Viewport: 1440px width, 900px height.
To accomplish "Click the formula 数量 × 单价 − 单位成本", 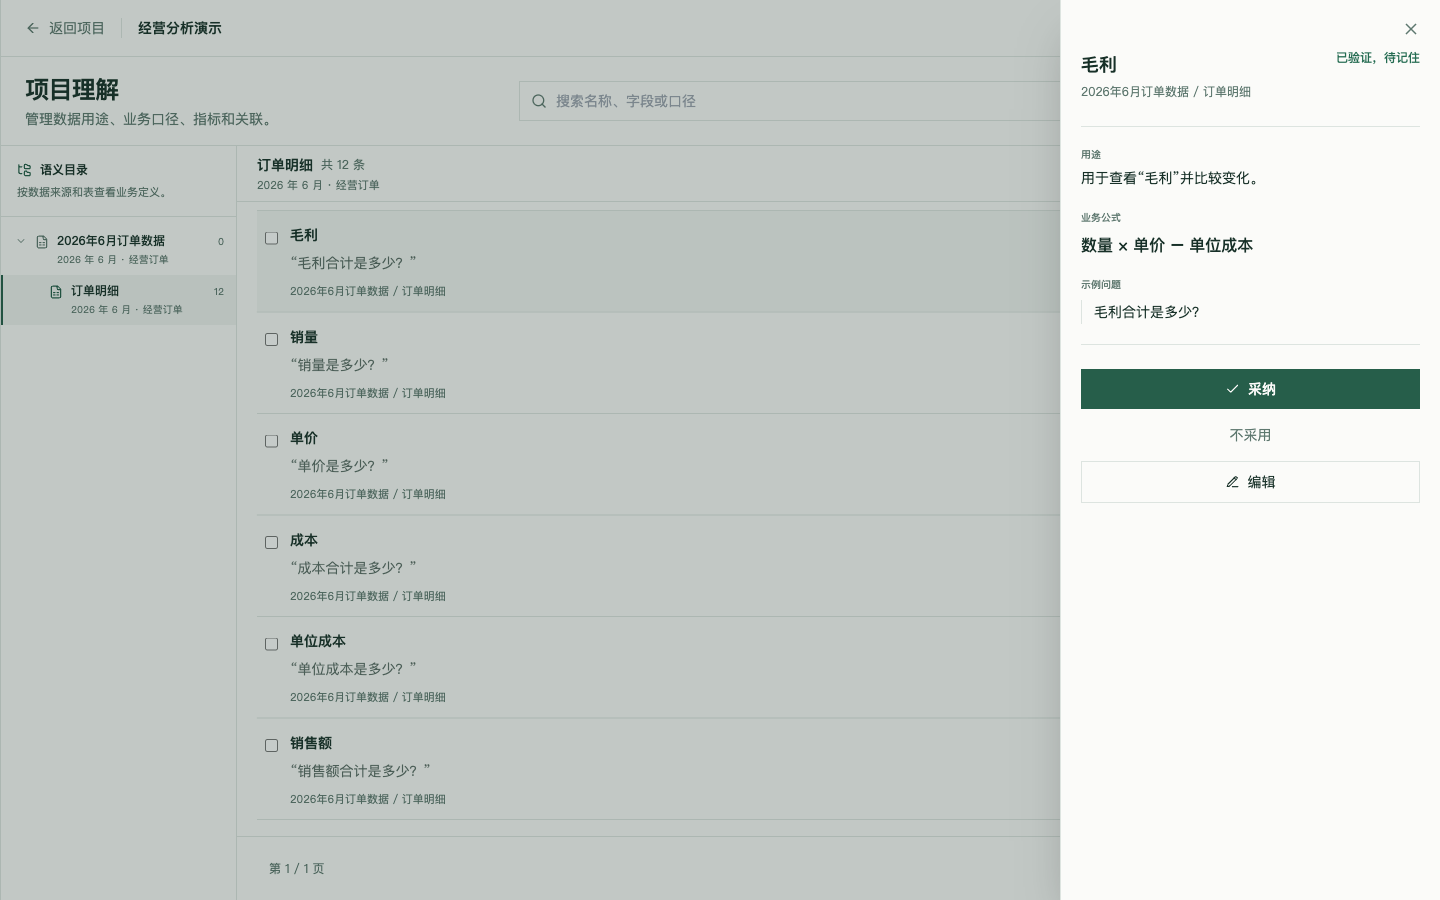I will click(1167, 245).
